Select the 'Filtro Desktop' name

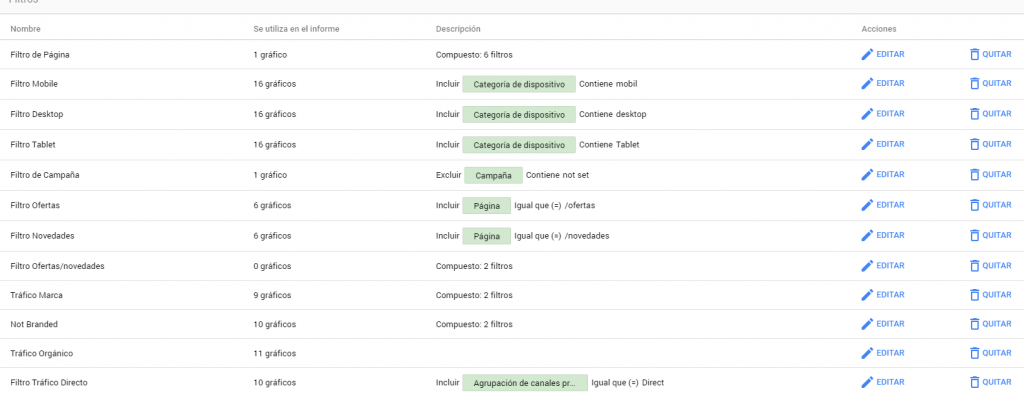click(37, 114)
